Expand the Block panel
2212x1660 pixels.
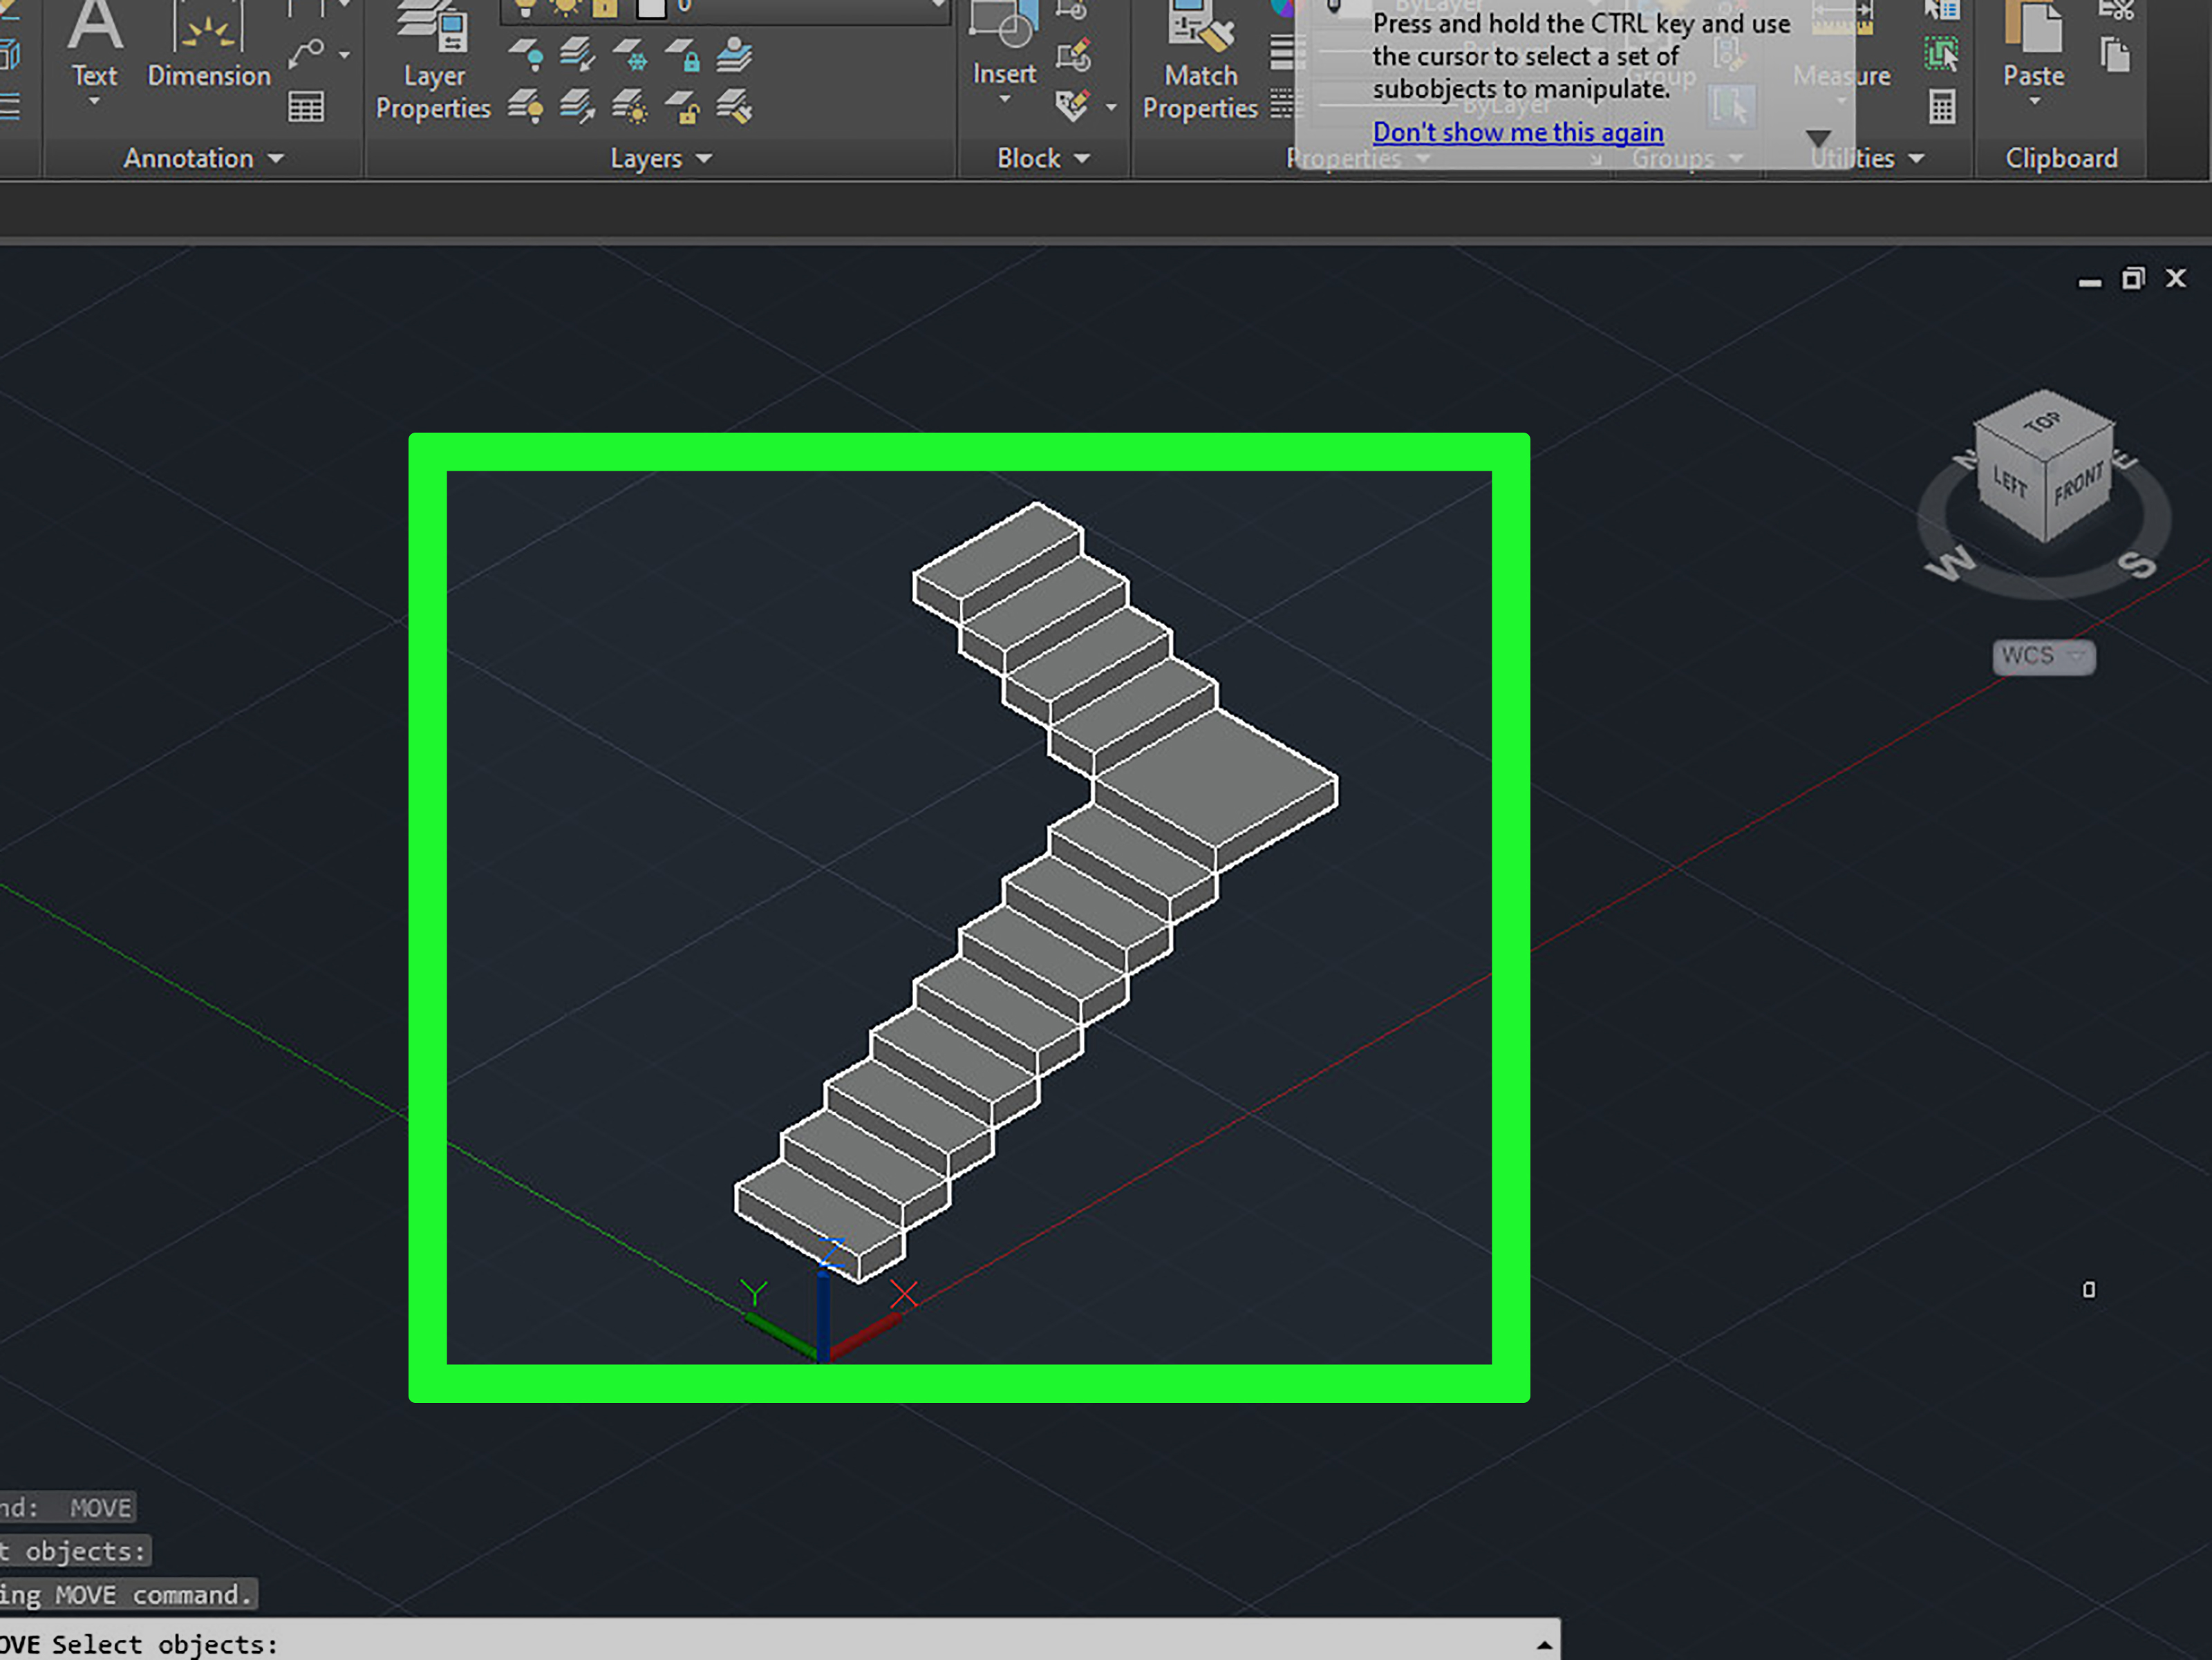(1043, 158)
